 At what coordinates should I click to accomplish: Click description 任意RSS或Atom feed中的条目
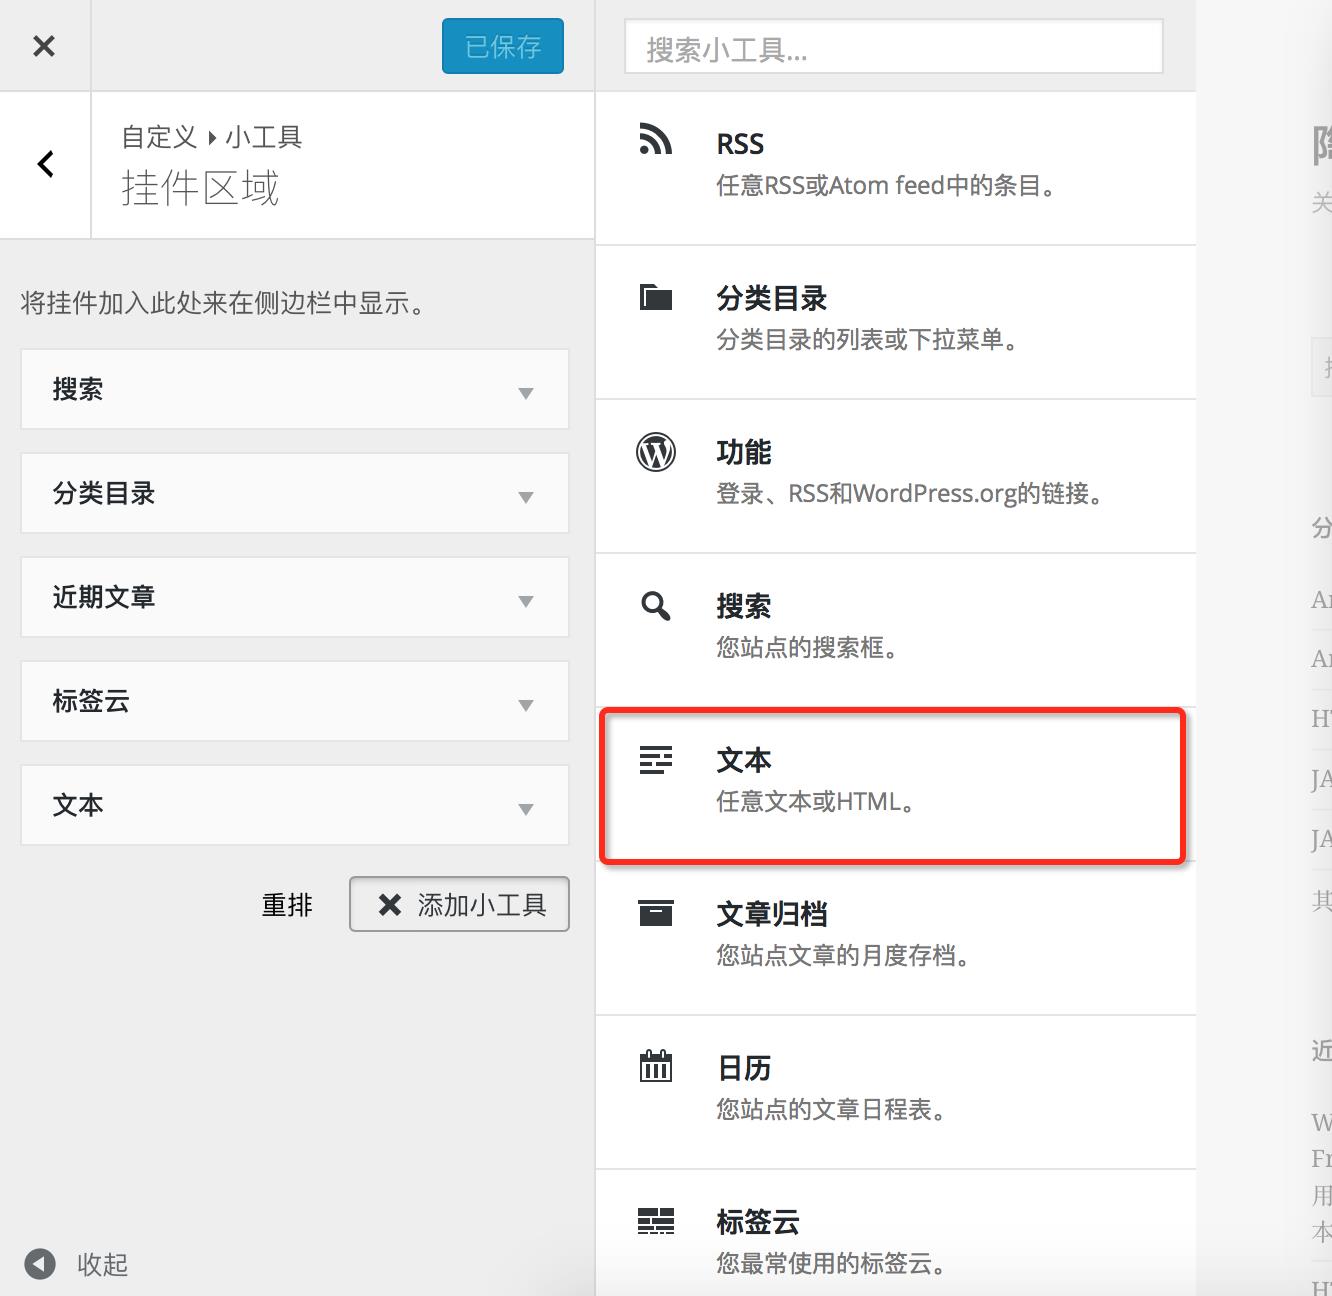(x=887, y=186)
